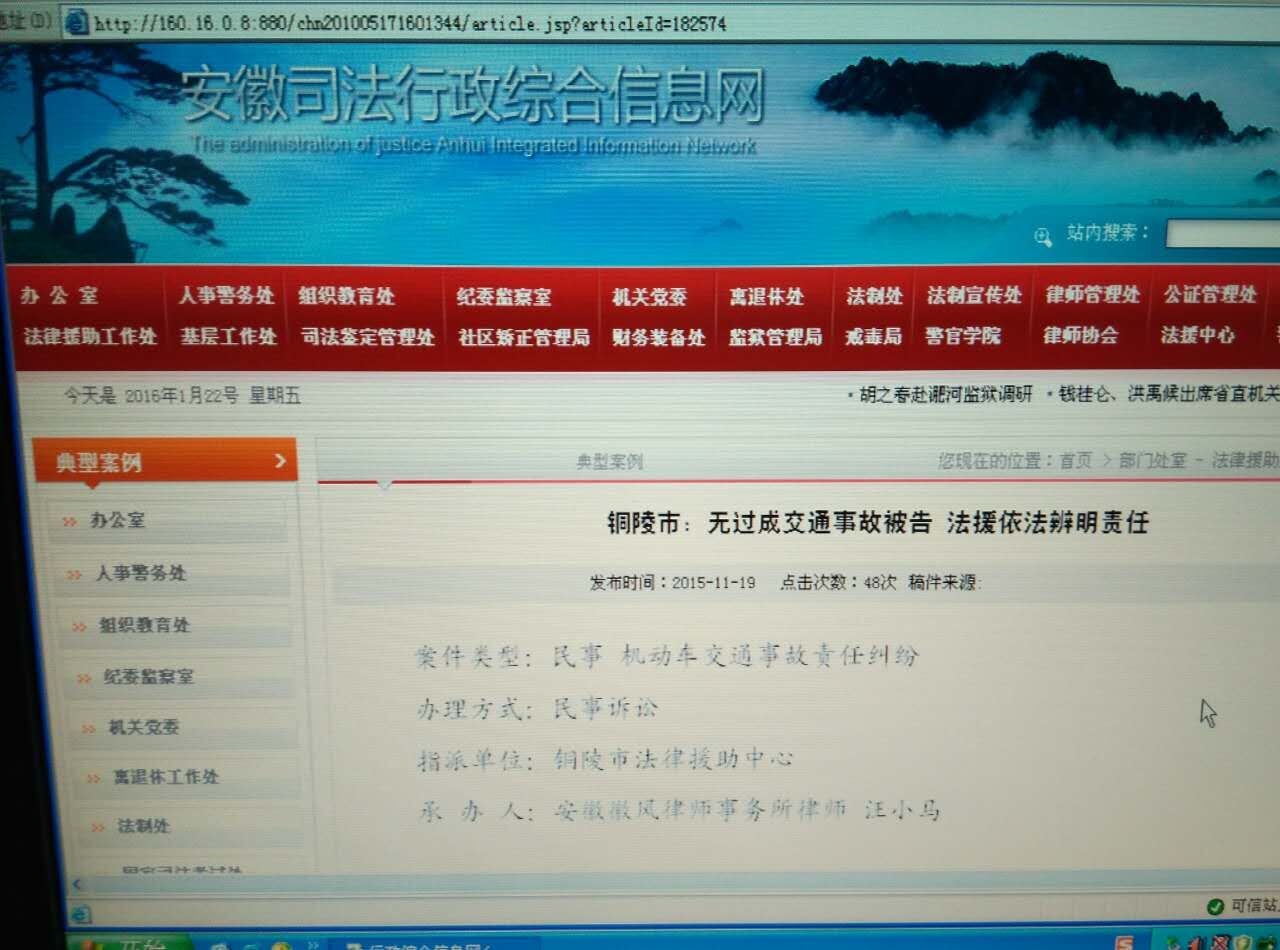Click the 首页 breadcrumb link

coord(1075,460)
